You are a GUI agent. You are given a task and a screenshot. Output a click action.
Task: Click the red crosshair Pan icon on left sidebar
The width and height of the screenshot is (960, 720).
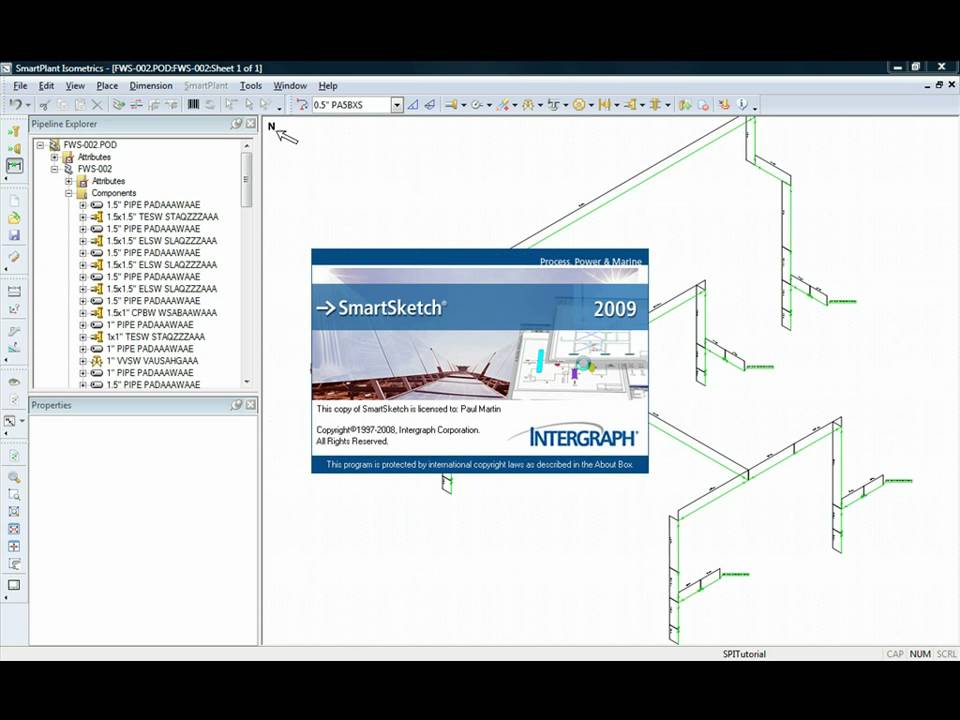(x=14, y=546)
